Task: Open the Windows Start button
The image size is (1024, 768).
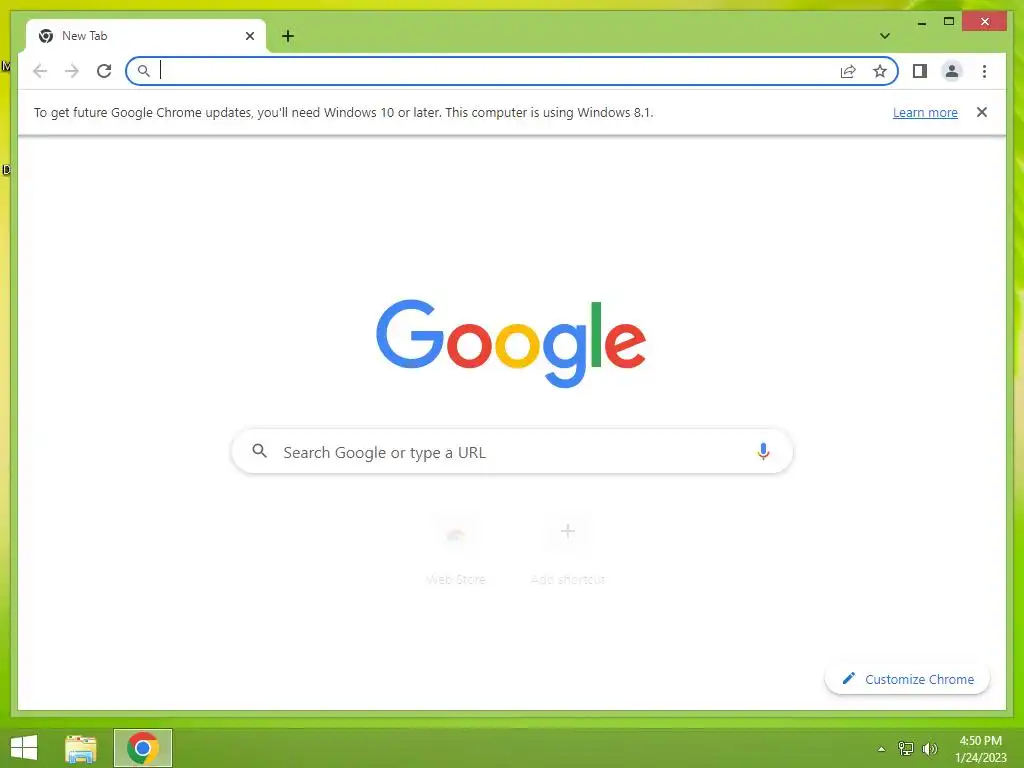Action: pos(24,748)
